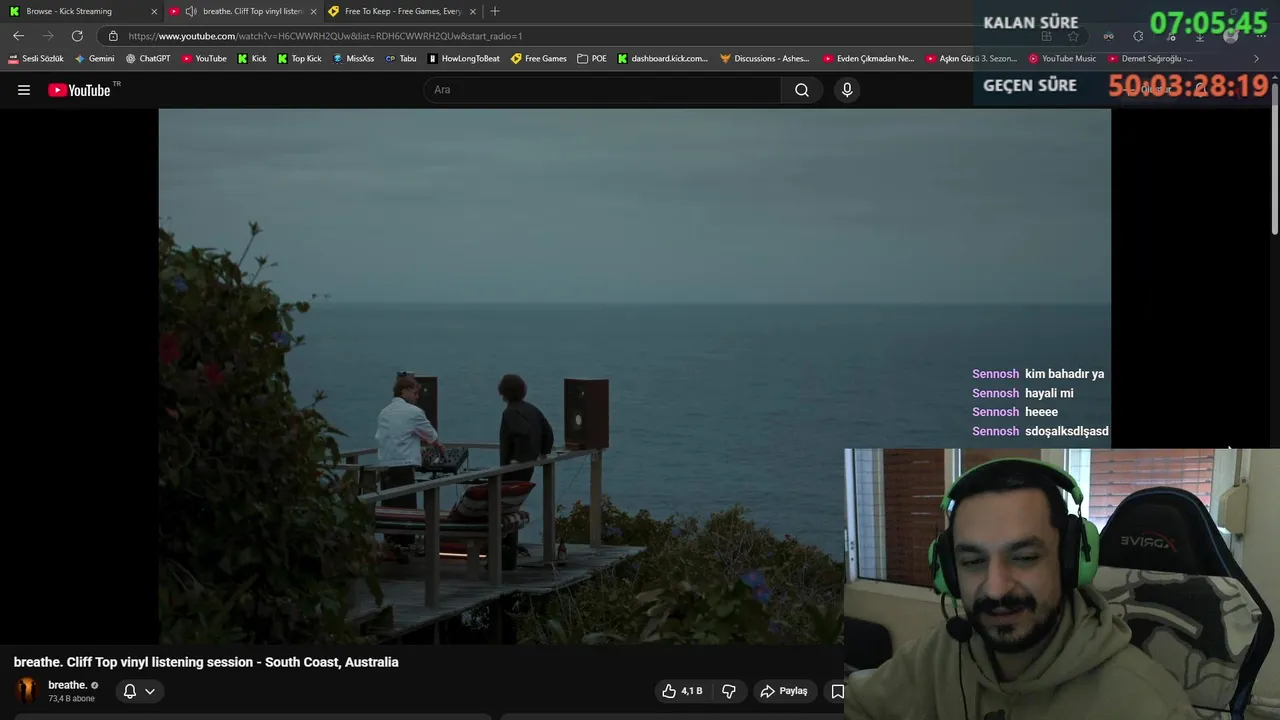Open the Kick bookmark
1280x720 pixels.
click(x=252, y=59)
